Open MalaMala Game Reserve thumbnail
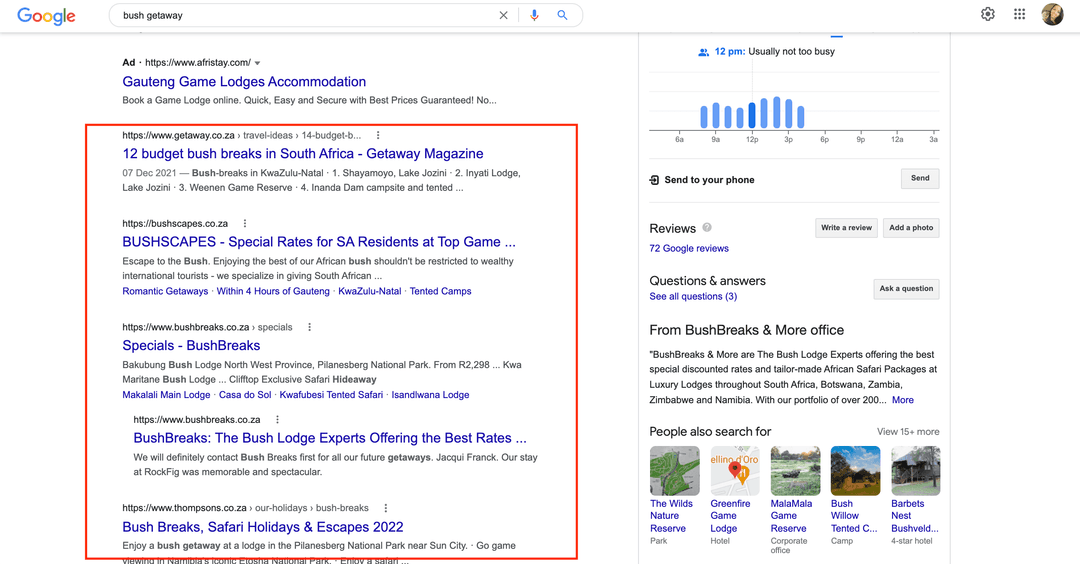Image resolution: width=1080 pixels, height=564 pixels. pyautogui.click(x=796, y=471)
